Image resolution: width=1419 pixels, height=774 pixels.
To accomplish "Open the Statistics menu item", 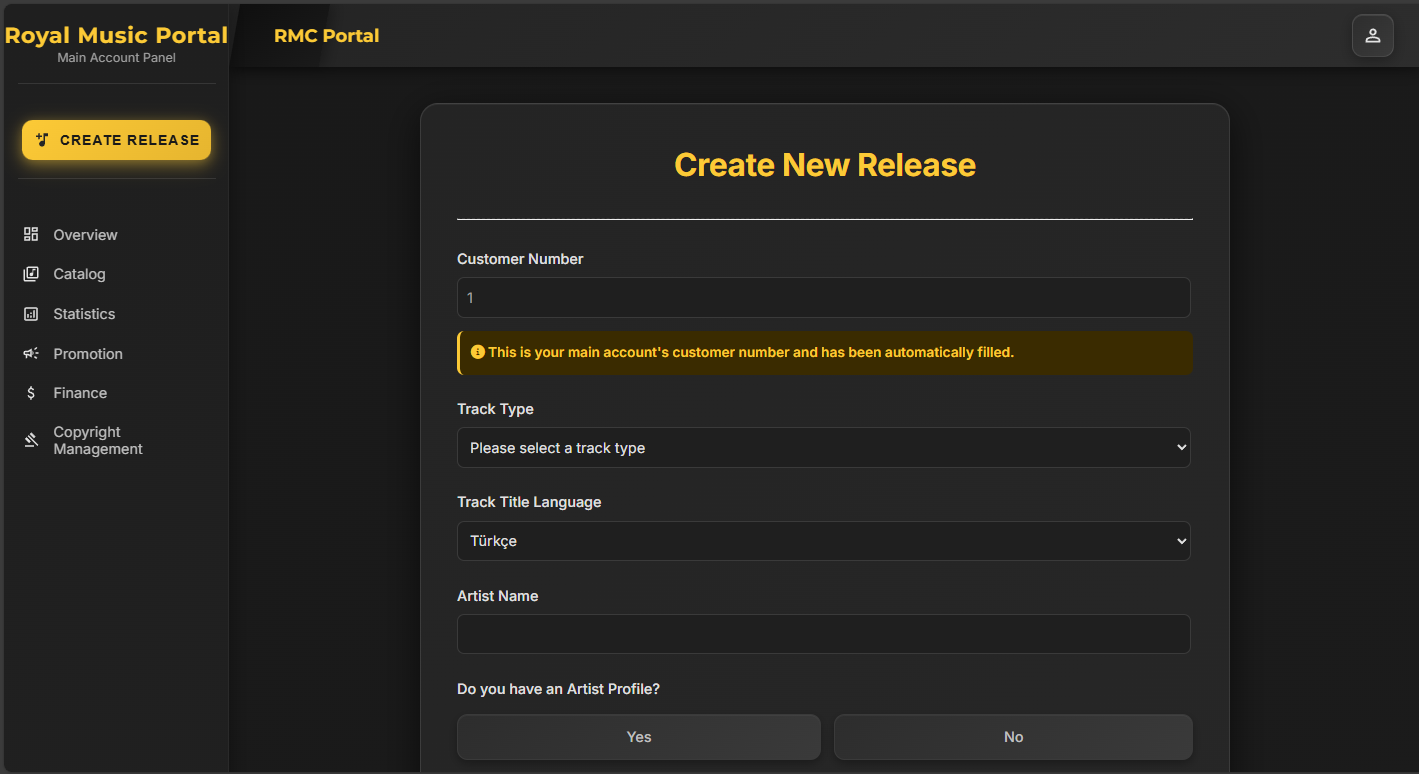I will coord(84,314).
